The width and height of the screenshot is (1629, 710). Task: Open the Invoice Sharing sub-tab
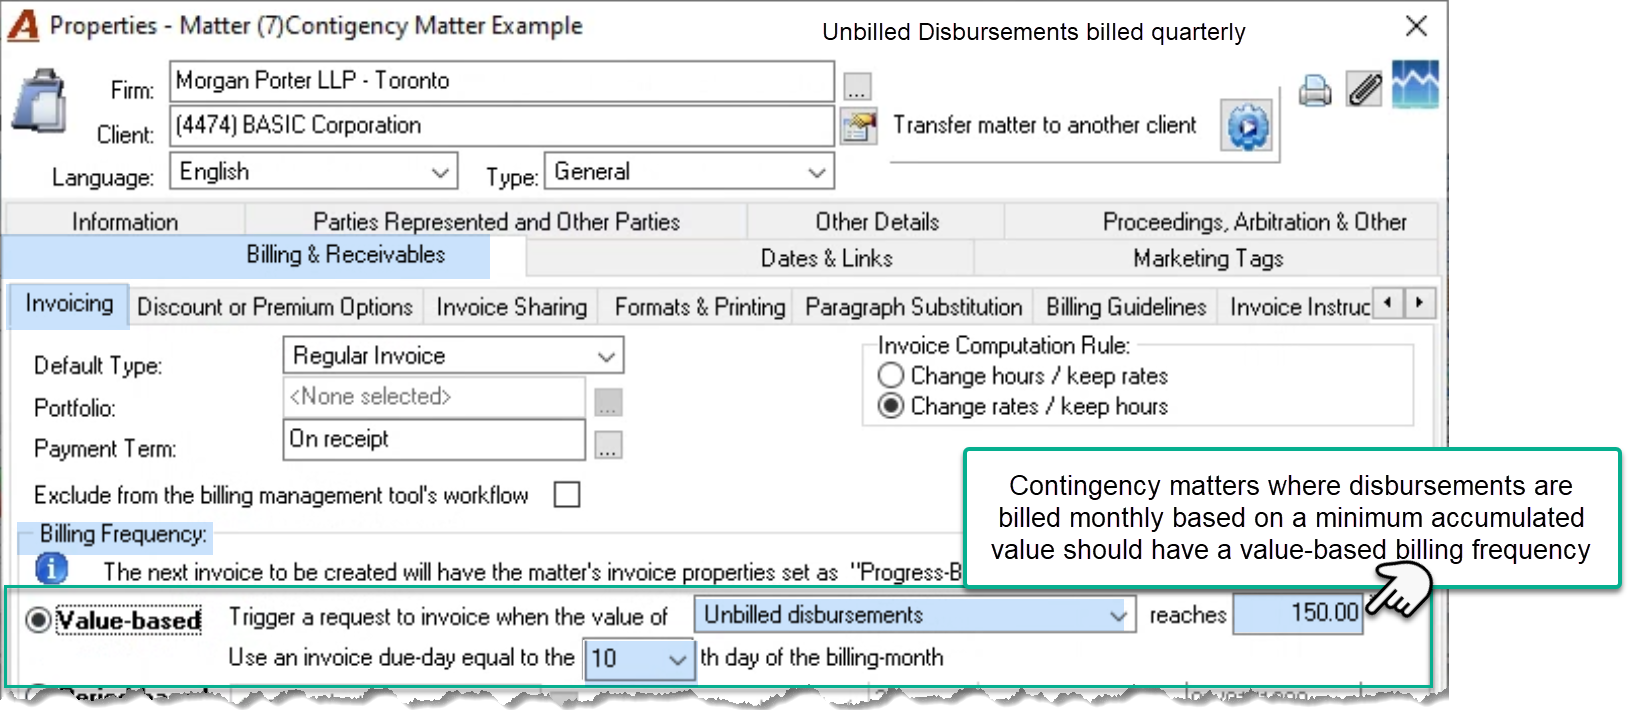511,307
